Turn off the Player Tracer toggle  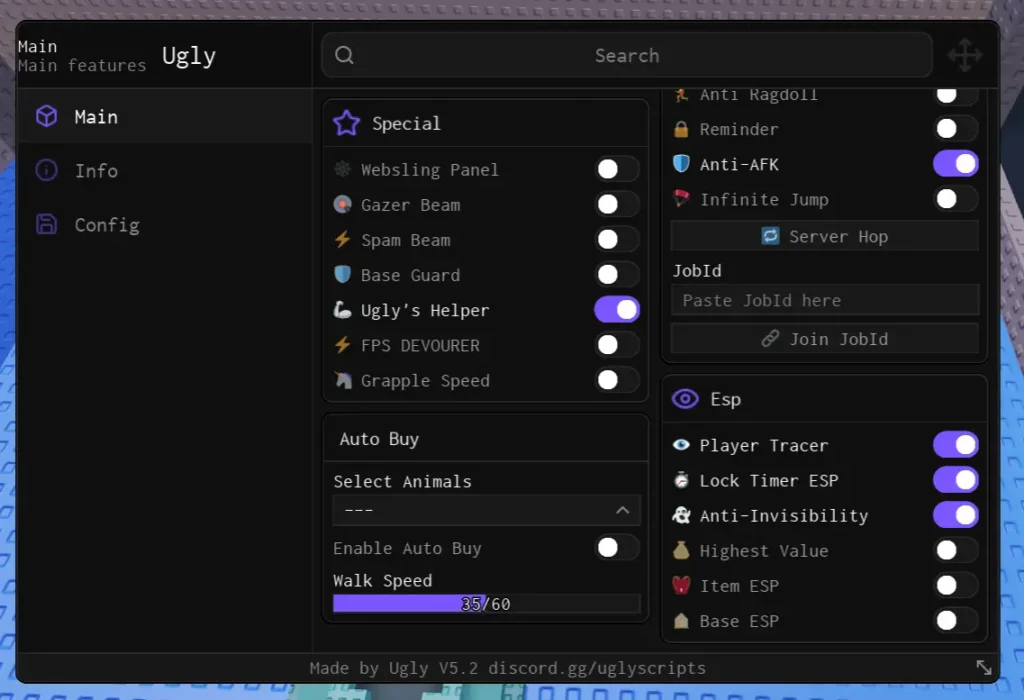click(x=955, y=444)
